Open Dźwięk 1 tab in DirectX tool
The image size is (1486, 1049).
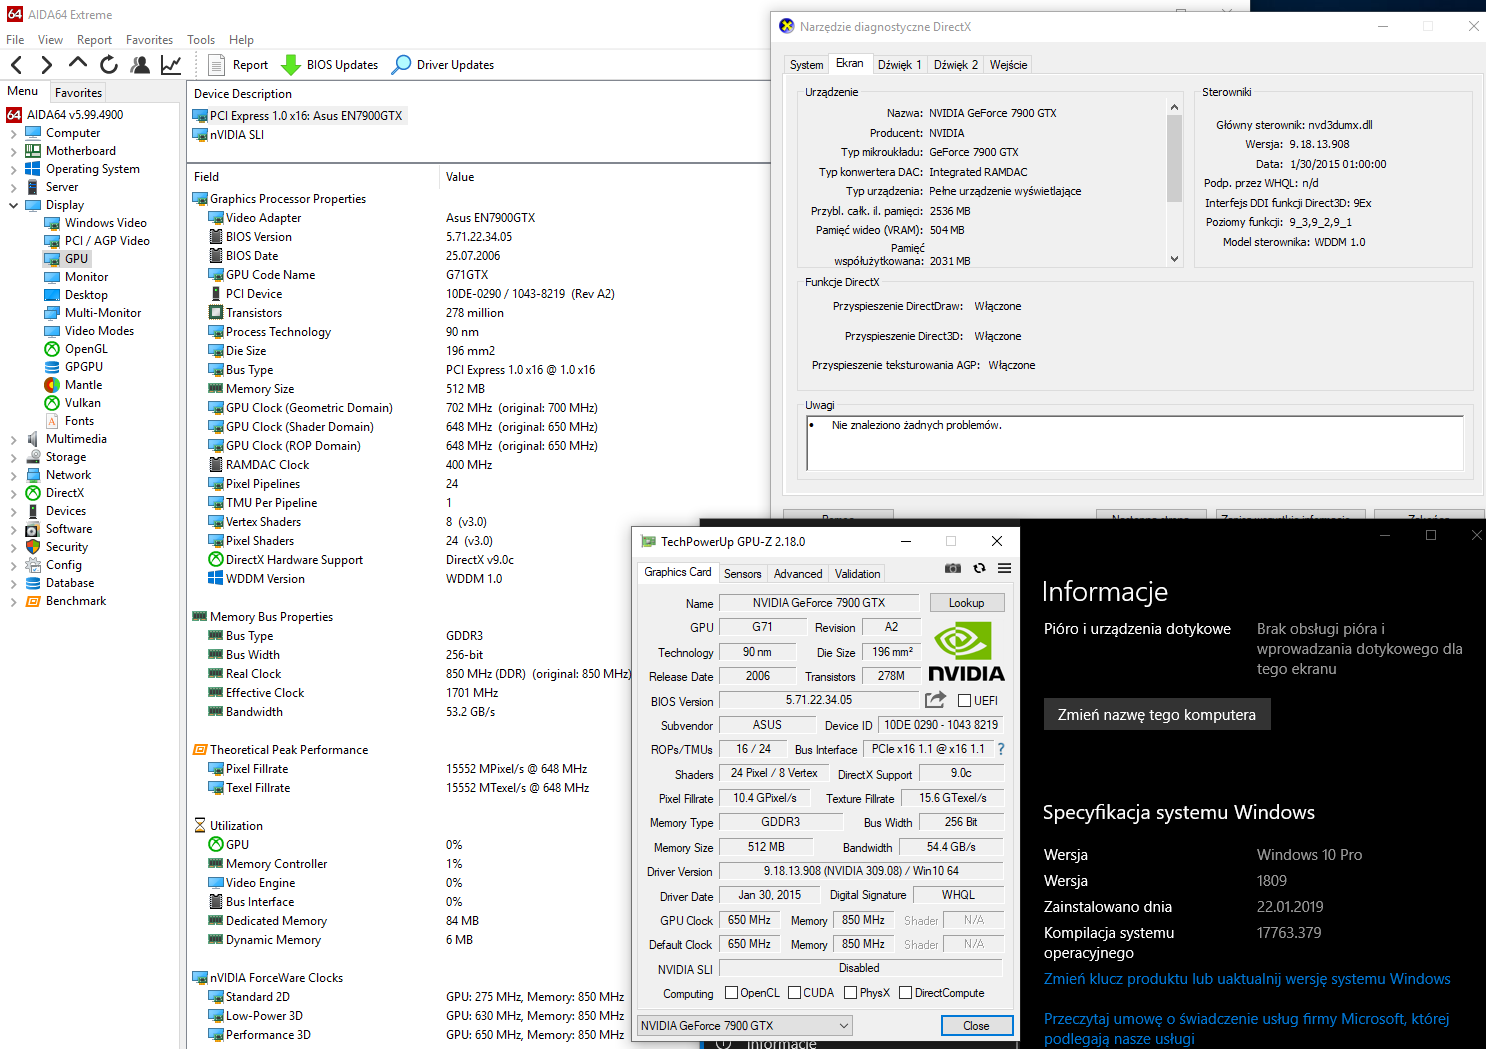(900, 64)
